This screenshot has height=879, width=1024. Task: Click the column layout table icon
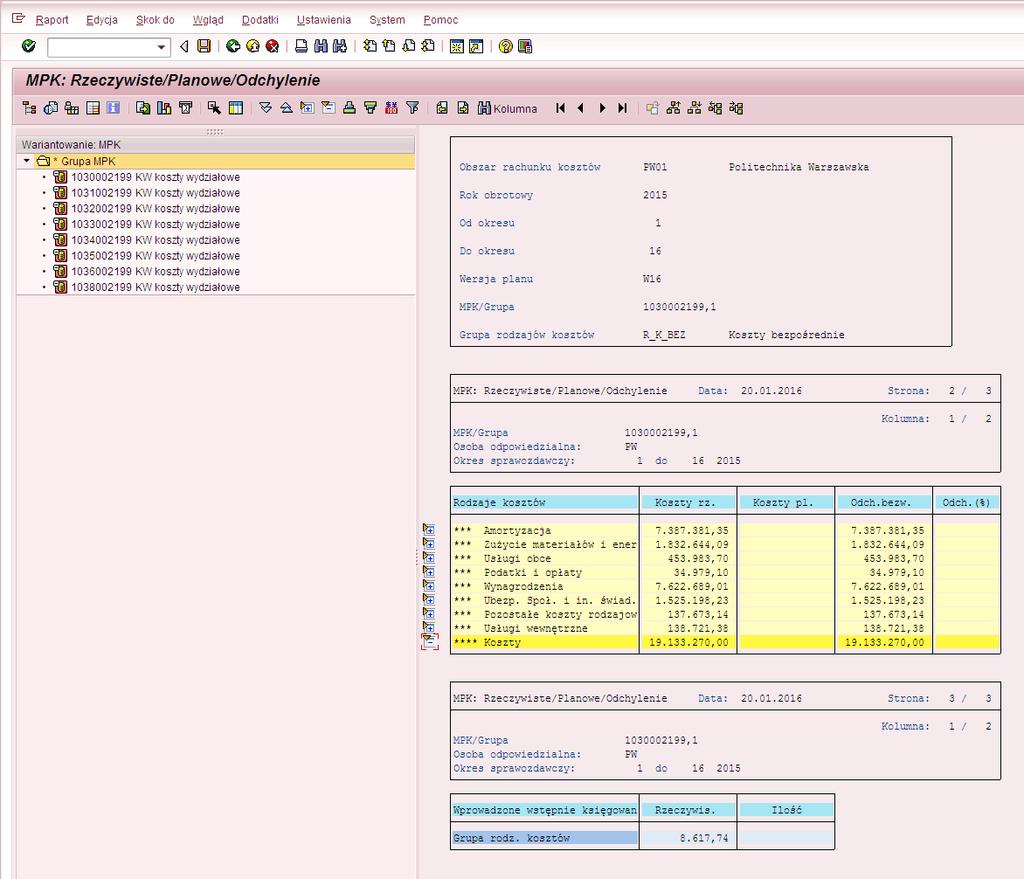pyautogui.click(x=236, y=108)
